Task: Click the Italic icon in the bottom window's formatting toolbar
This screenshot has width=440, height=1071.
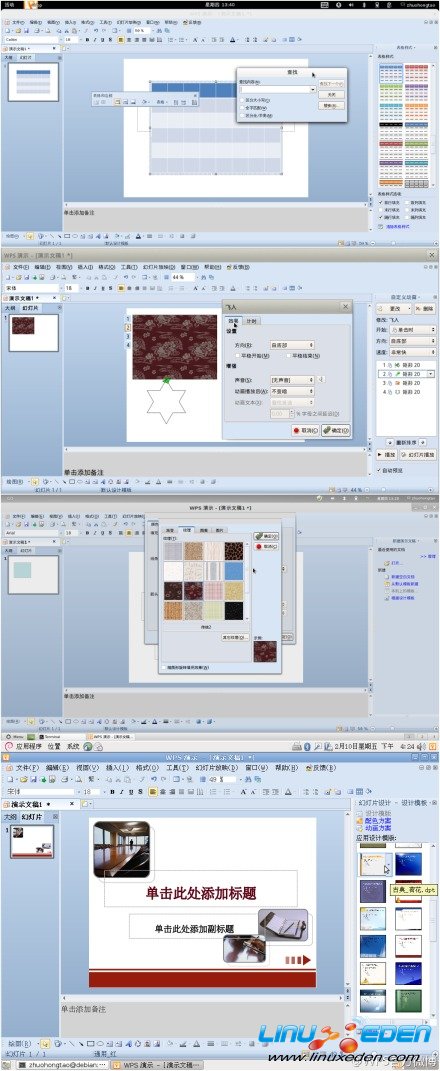Action: pyautogui.click(x=121, y=792)
